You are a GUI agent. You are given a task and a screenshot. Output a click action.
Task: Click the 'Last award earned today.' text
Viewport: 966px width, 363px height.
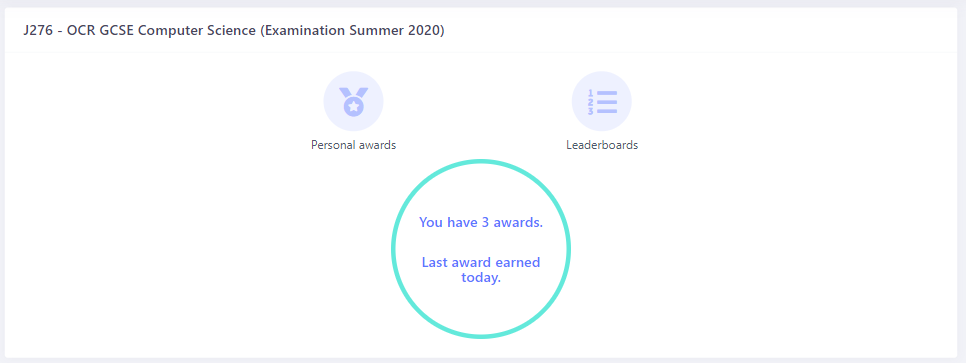tap(481, 270)
